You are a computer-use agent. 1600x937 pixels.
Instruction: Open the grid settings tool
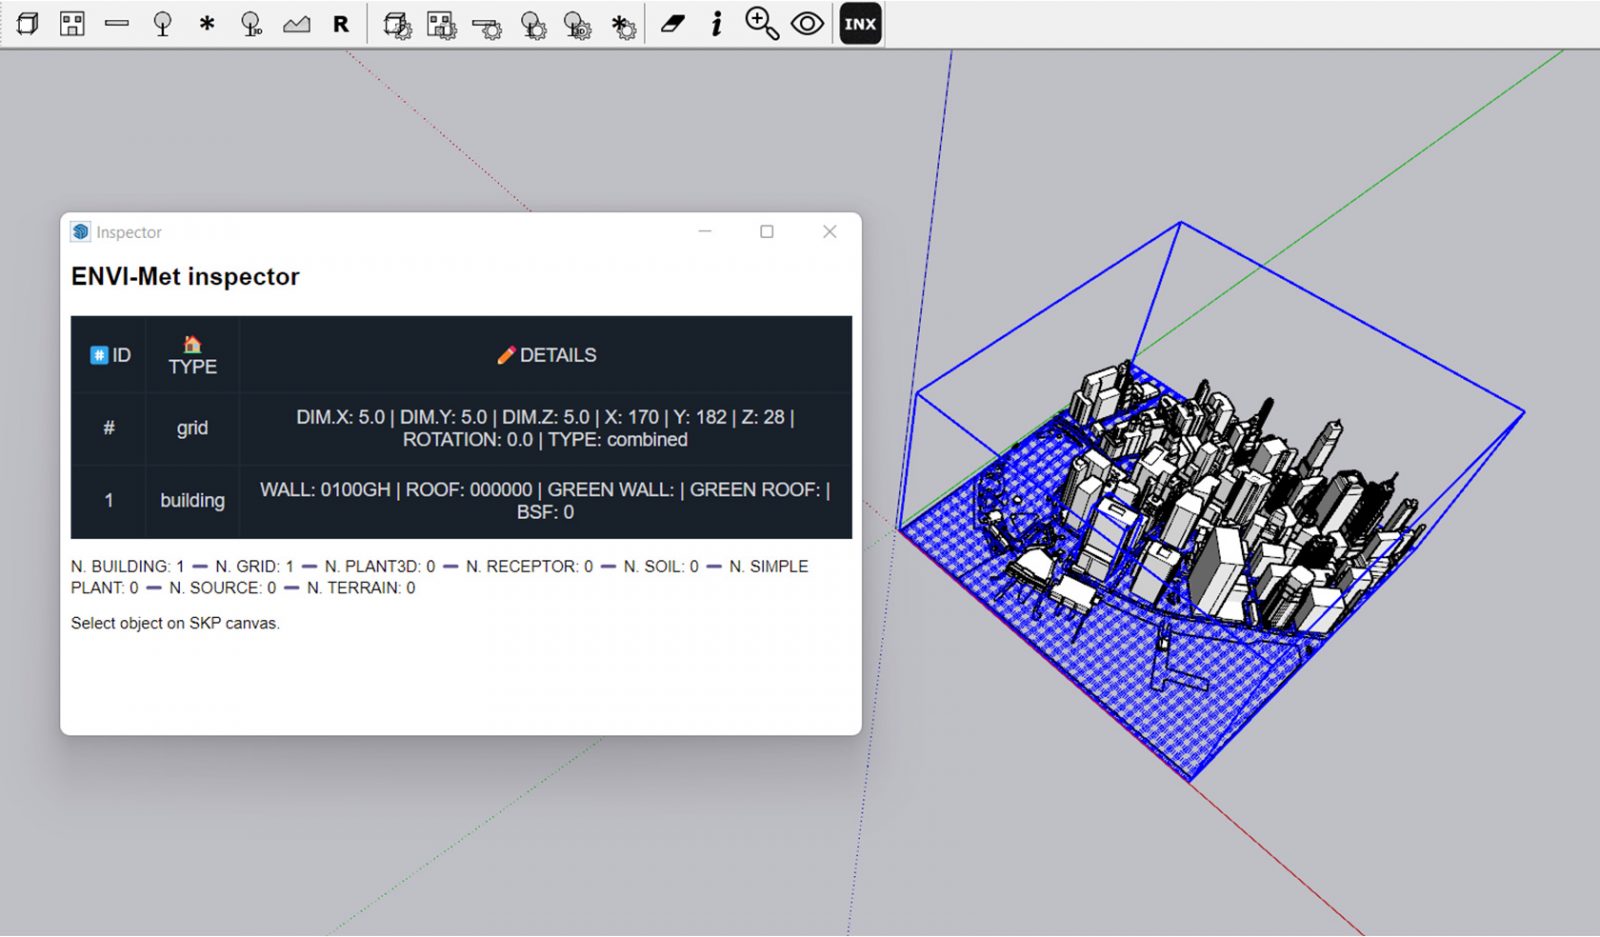coord(397,24)
